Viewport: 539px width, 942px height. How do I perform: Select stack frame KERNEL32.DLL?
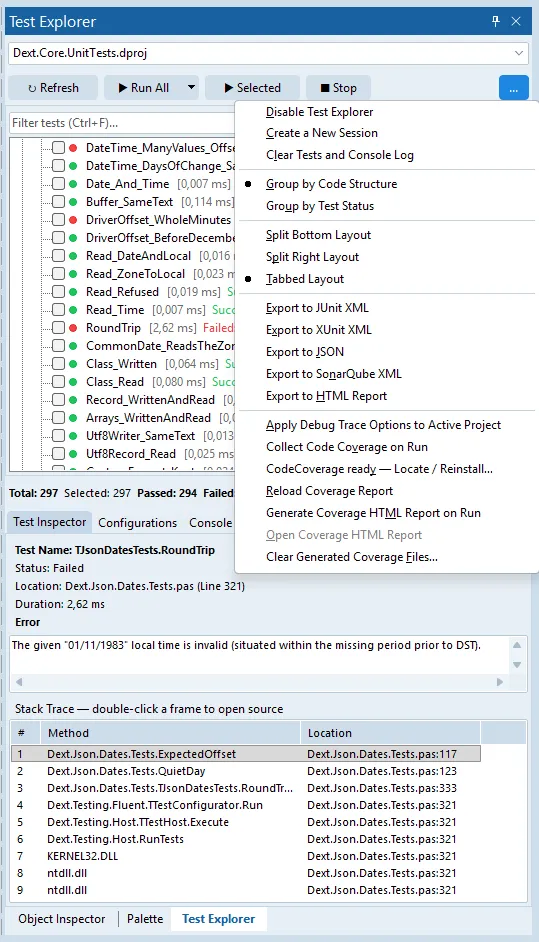[x=246, y=856]
